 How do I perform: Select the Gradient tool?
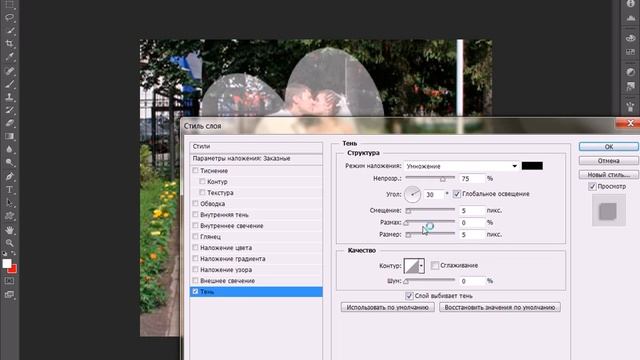tap(9, 136)
